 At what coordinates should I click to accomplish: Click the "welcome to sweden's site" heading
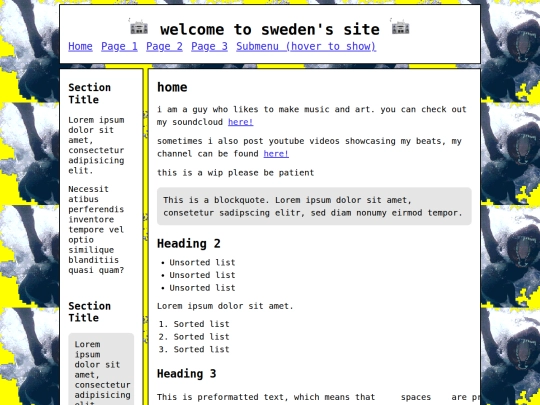(270, 29)
